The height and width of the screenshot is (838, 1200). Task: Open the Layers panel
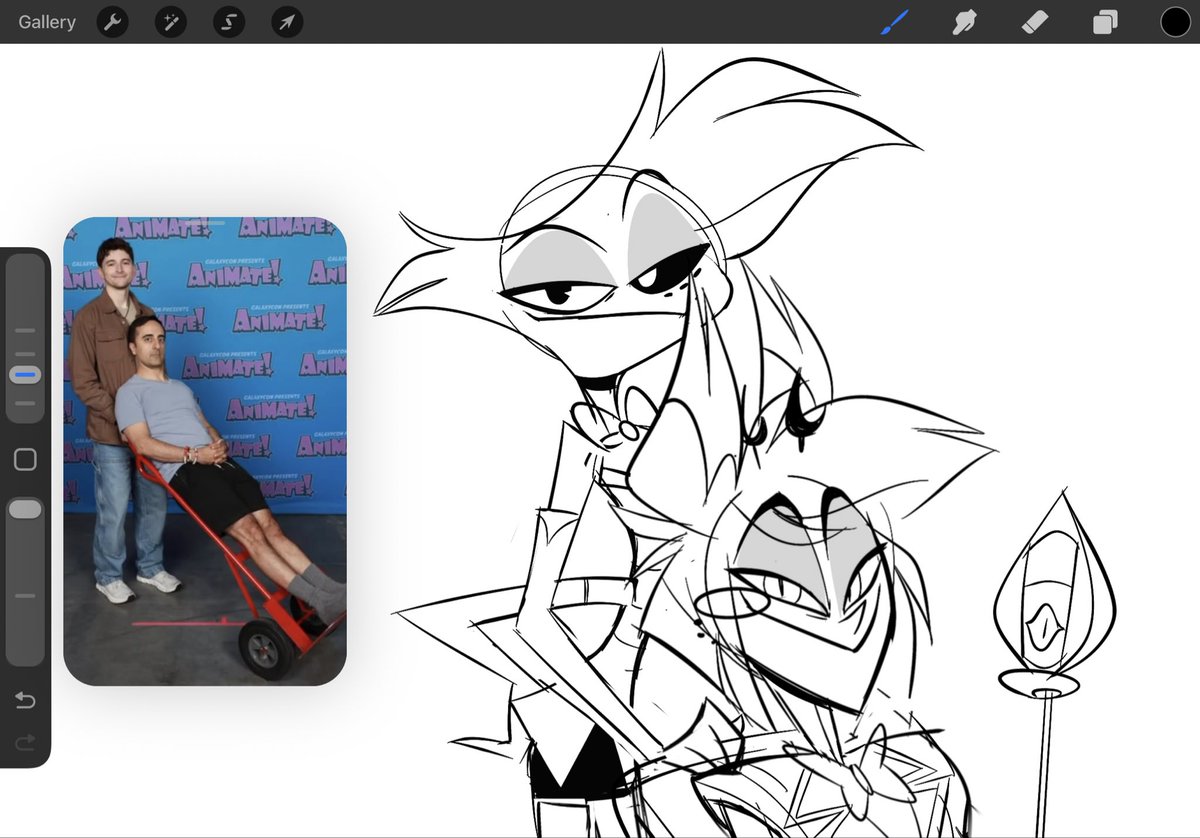(x=1105, y=22)
